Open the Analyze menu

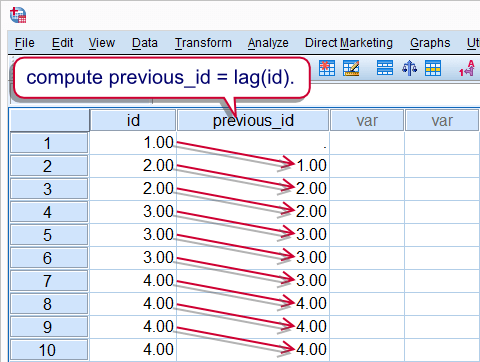click(x=268, y=43)
